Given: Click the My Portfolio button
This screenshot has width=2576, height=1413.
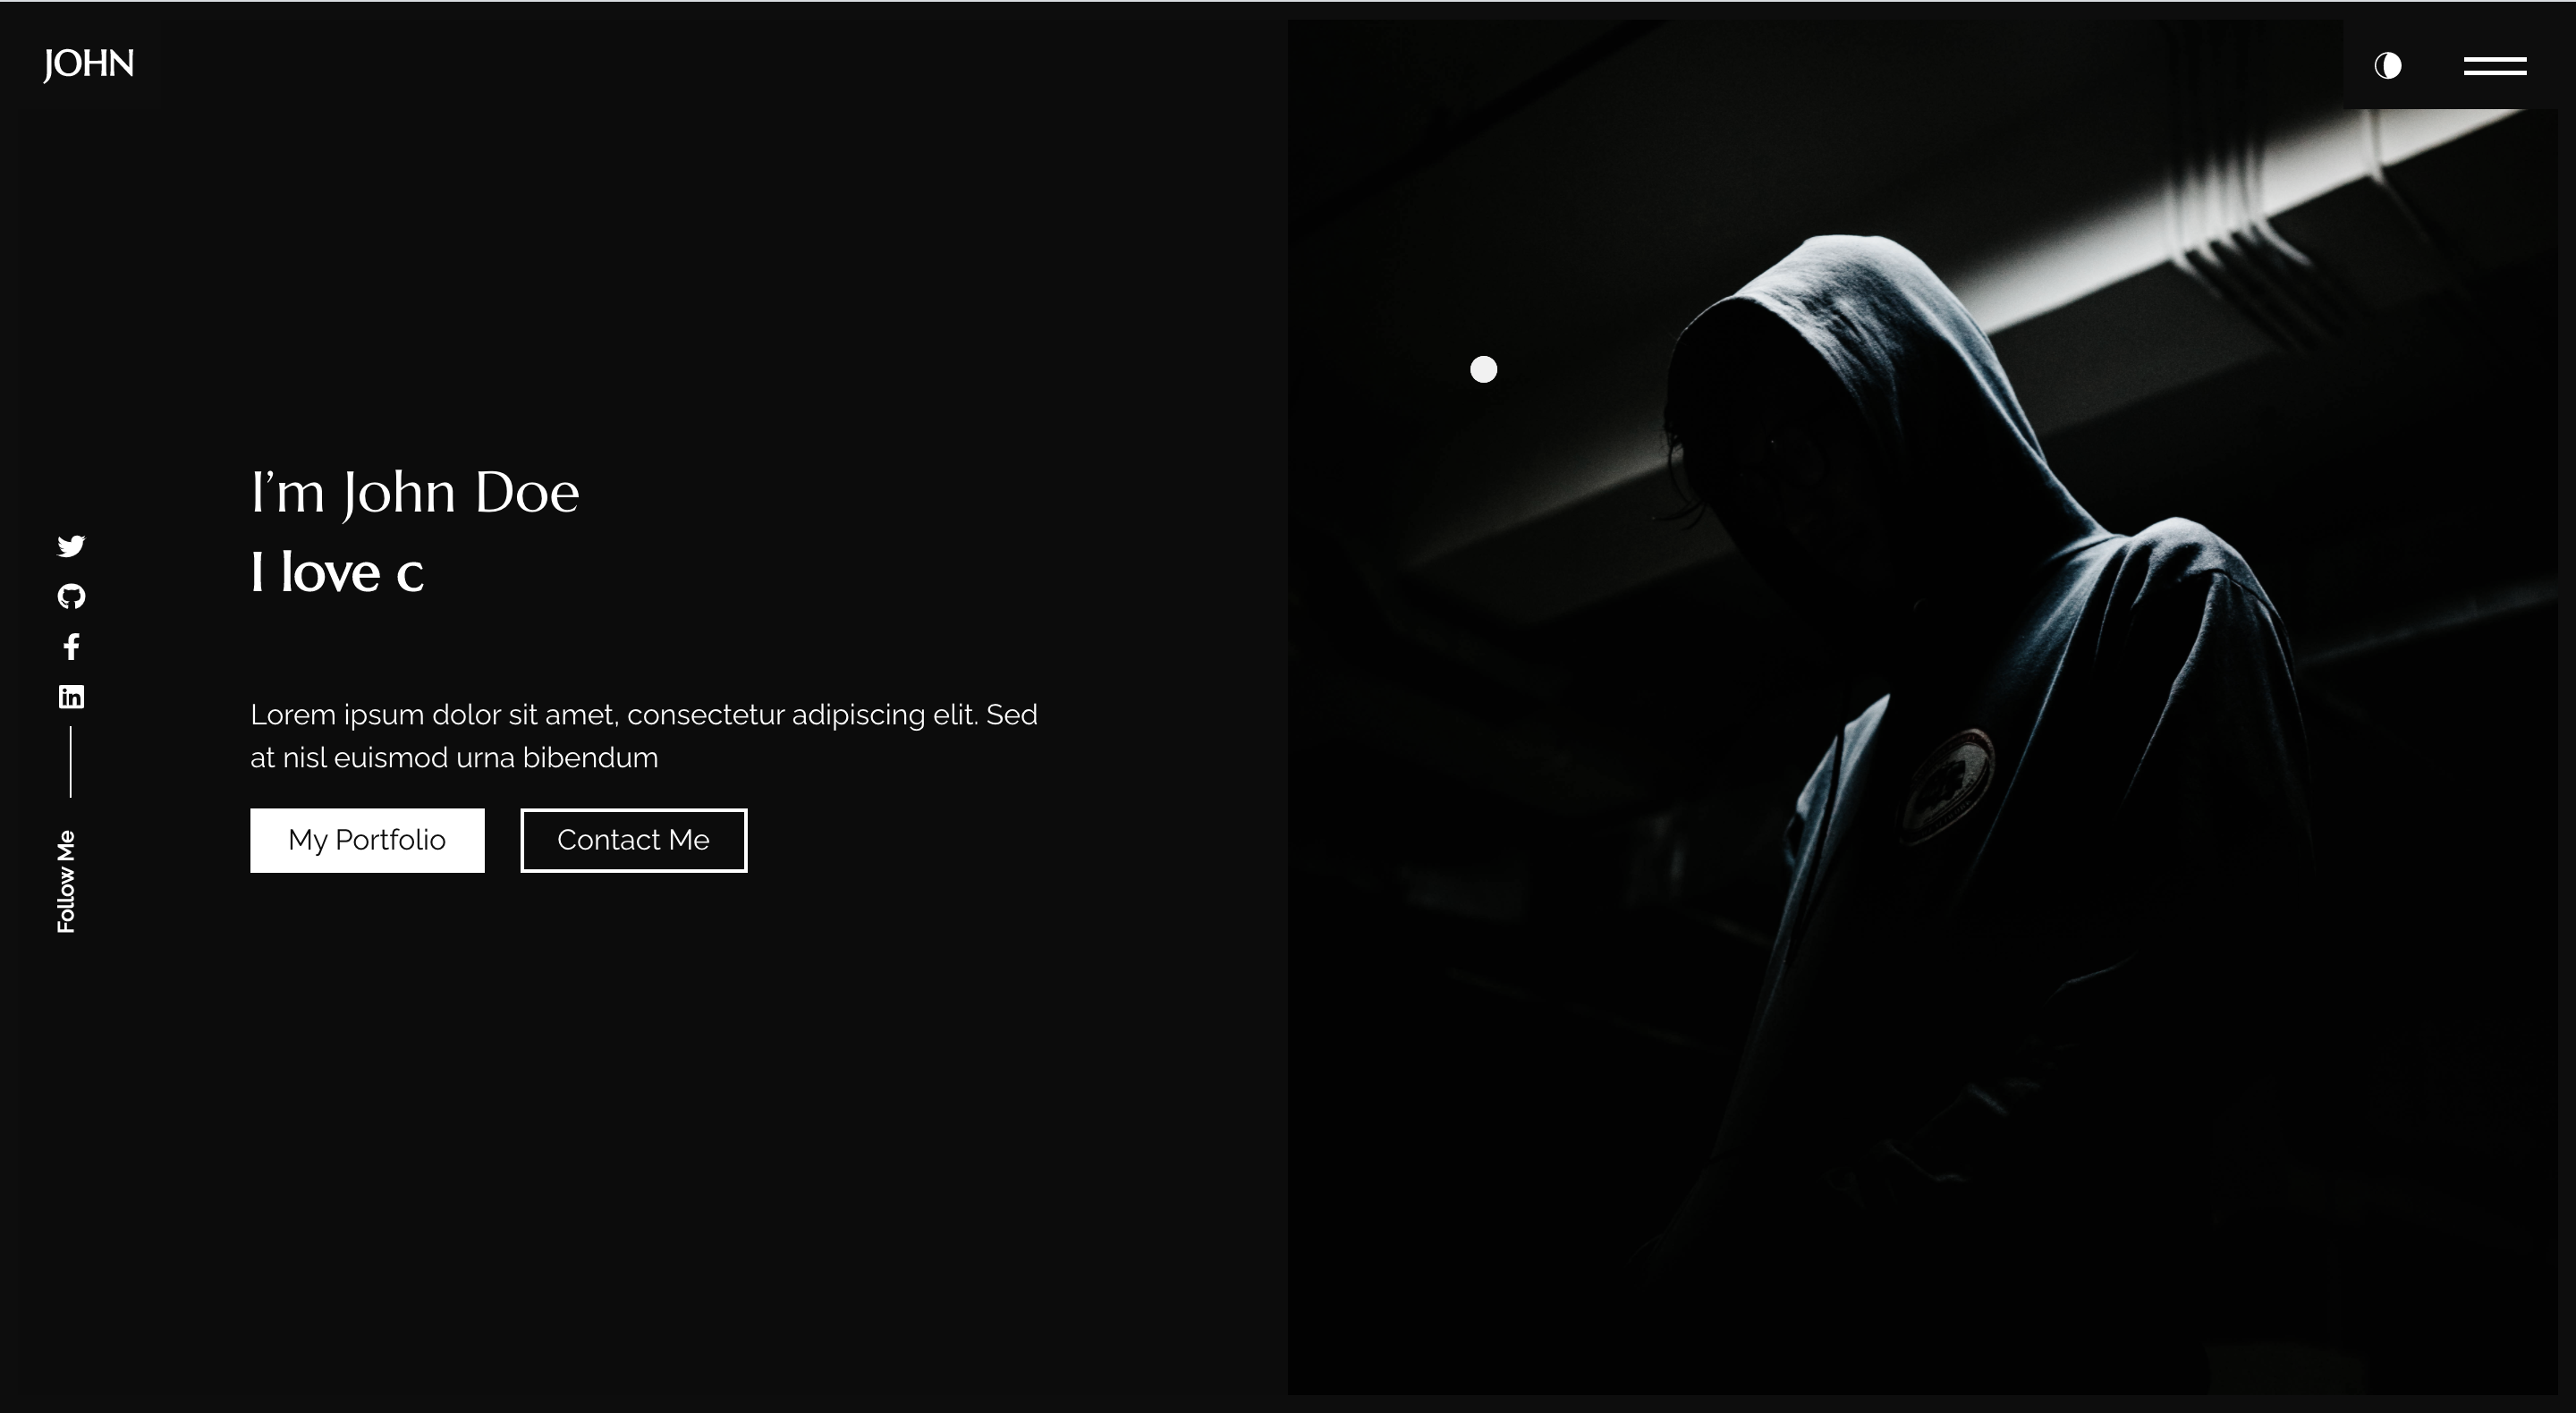Looking at the screenshot, I should (x=367, y=841).
